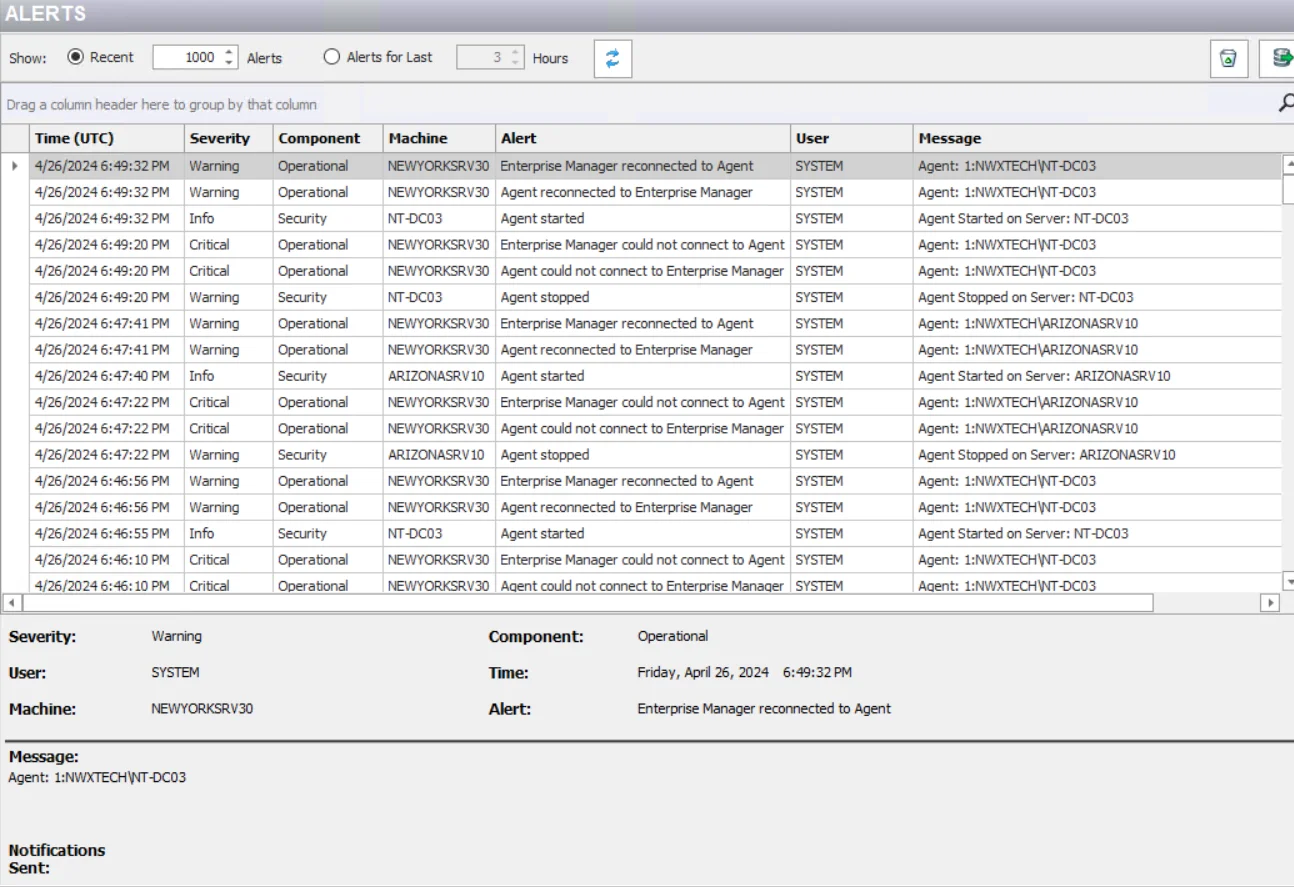
Task: Decrease the recent alerts count stepper
Action: click(230, 63)
